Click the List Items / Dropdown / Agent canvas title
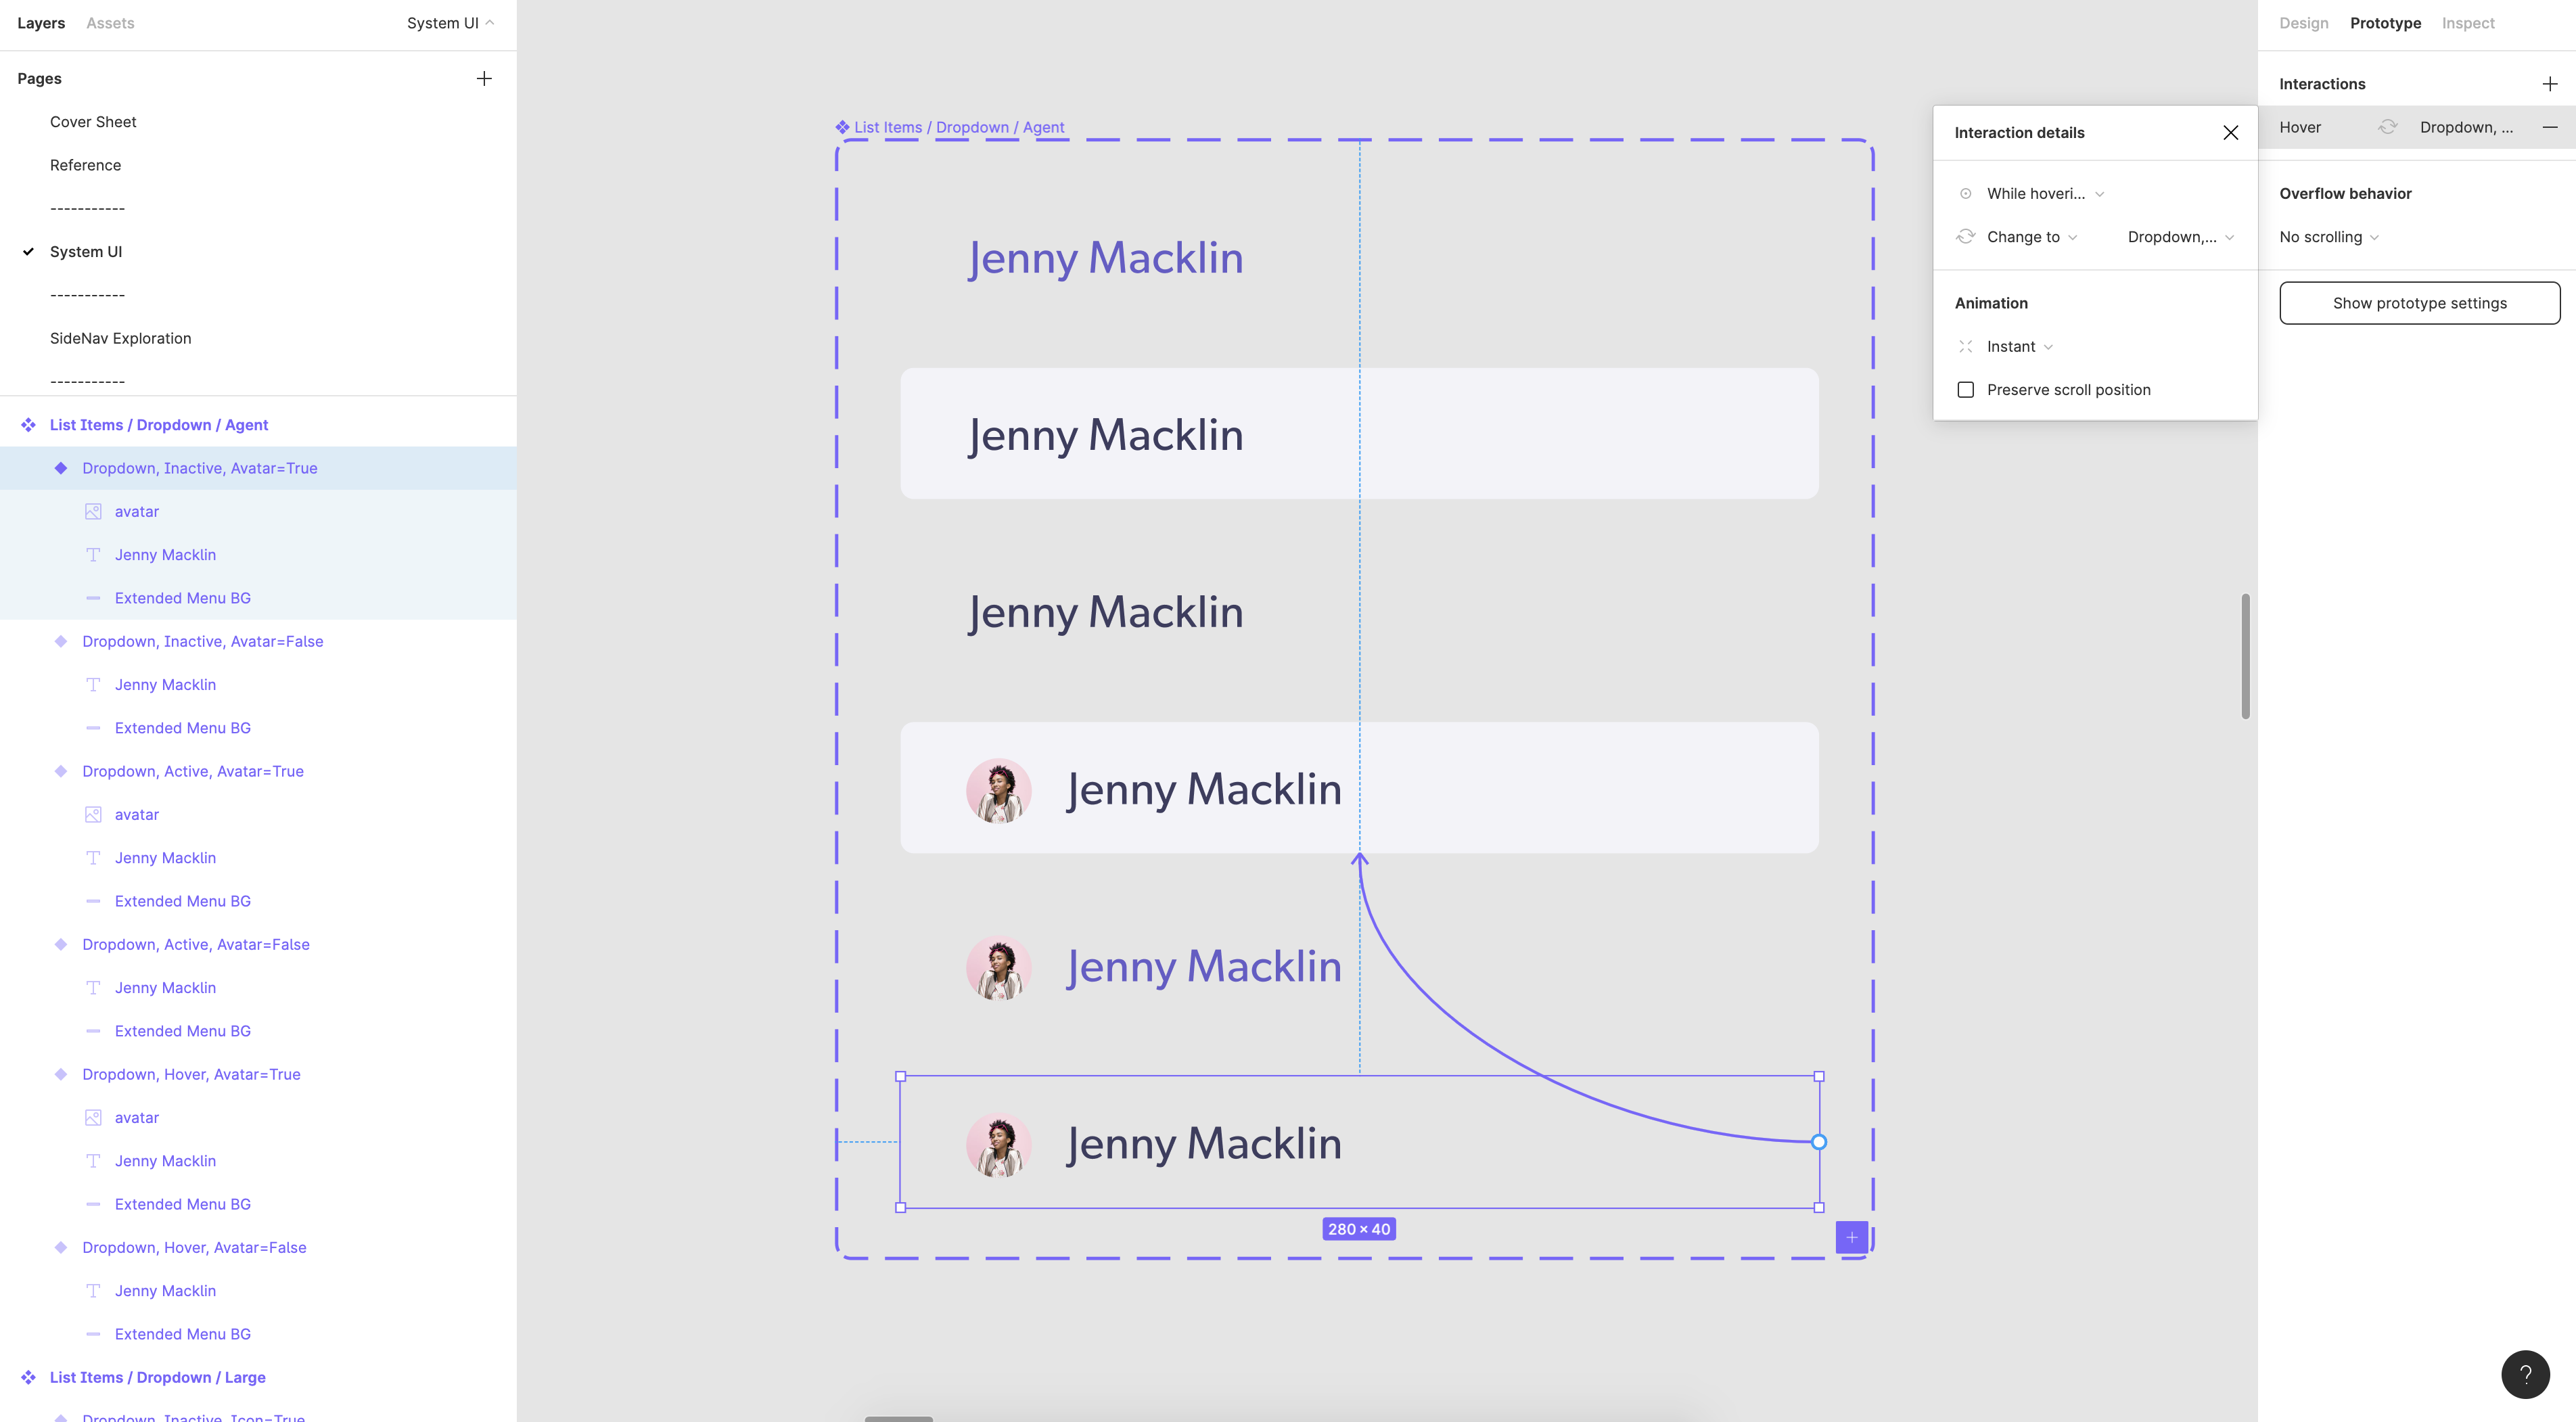Viewport: 2576px width, 1422px height. pyautogui.click(x=959, y=127)
